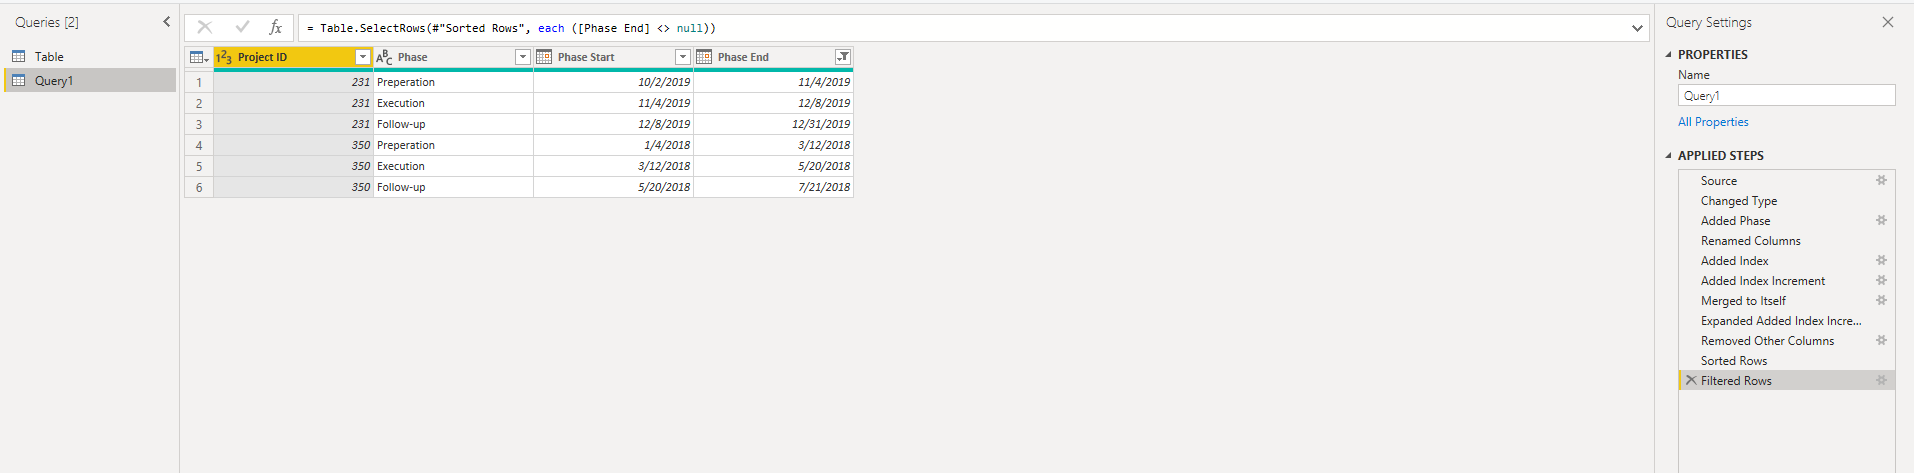Collapse the PROPERTIES section
This screenshot has height=473, width=1914.
click(1668, 55)
